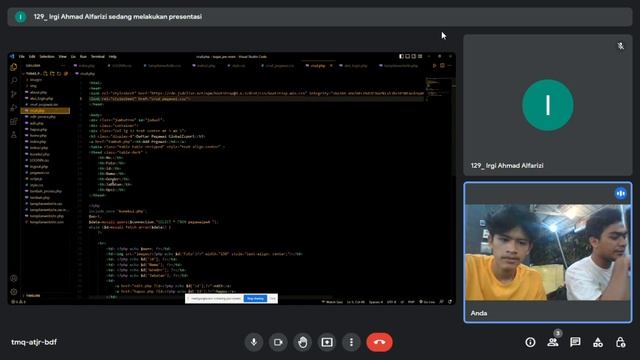Toggle the bottom panel layout icon
Image resolution: width=640 pixels, height=360 pixels.
[x=407, y=56]
